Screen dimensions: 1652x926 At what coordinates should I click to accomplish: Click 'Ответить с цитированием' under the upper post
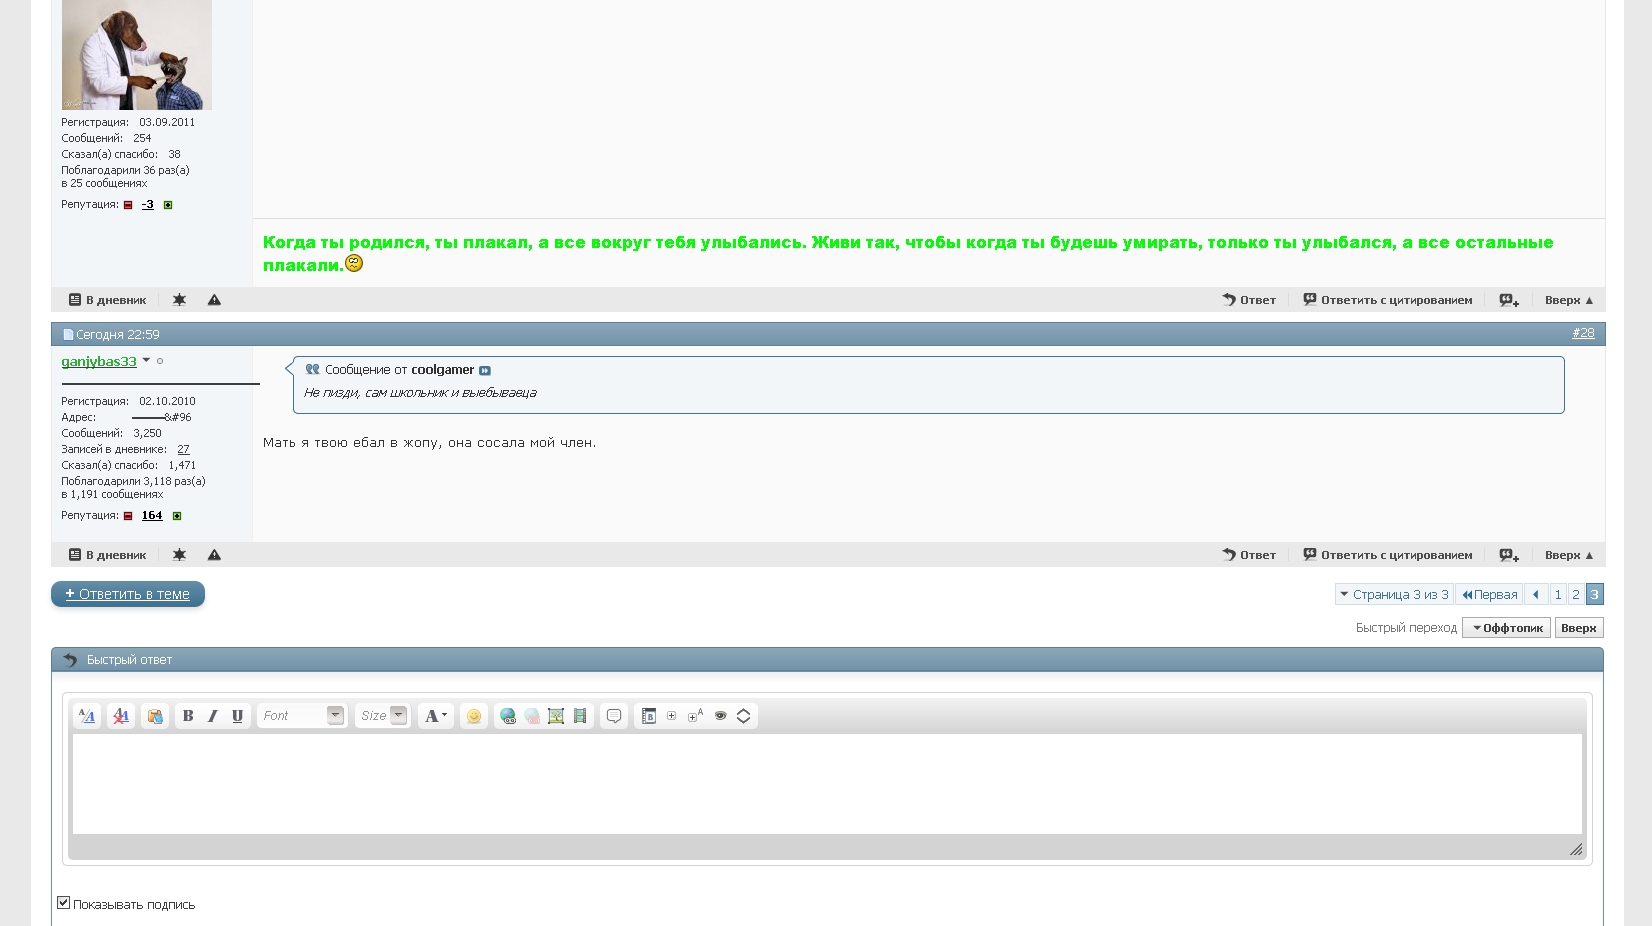(1388, 300)
